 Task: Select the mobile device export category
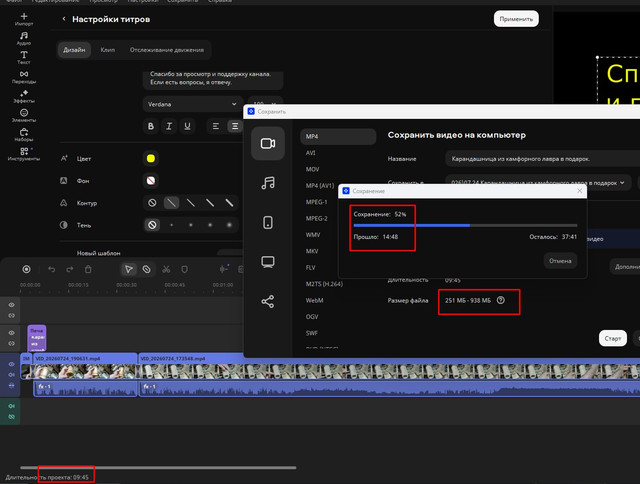pos(268,222)
